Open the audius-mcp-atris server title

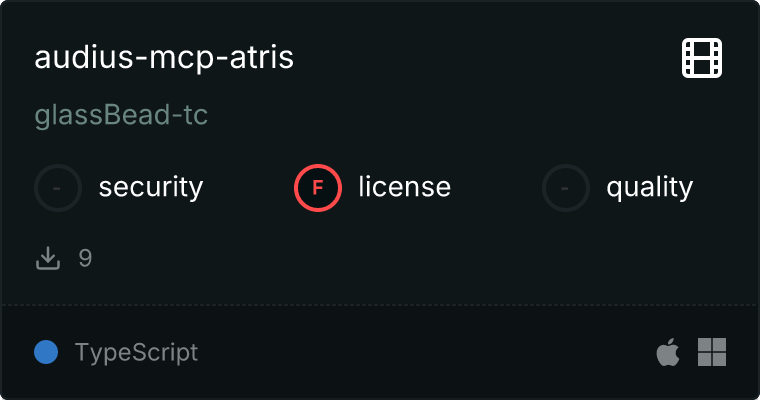[164, 57]
